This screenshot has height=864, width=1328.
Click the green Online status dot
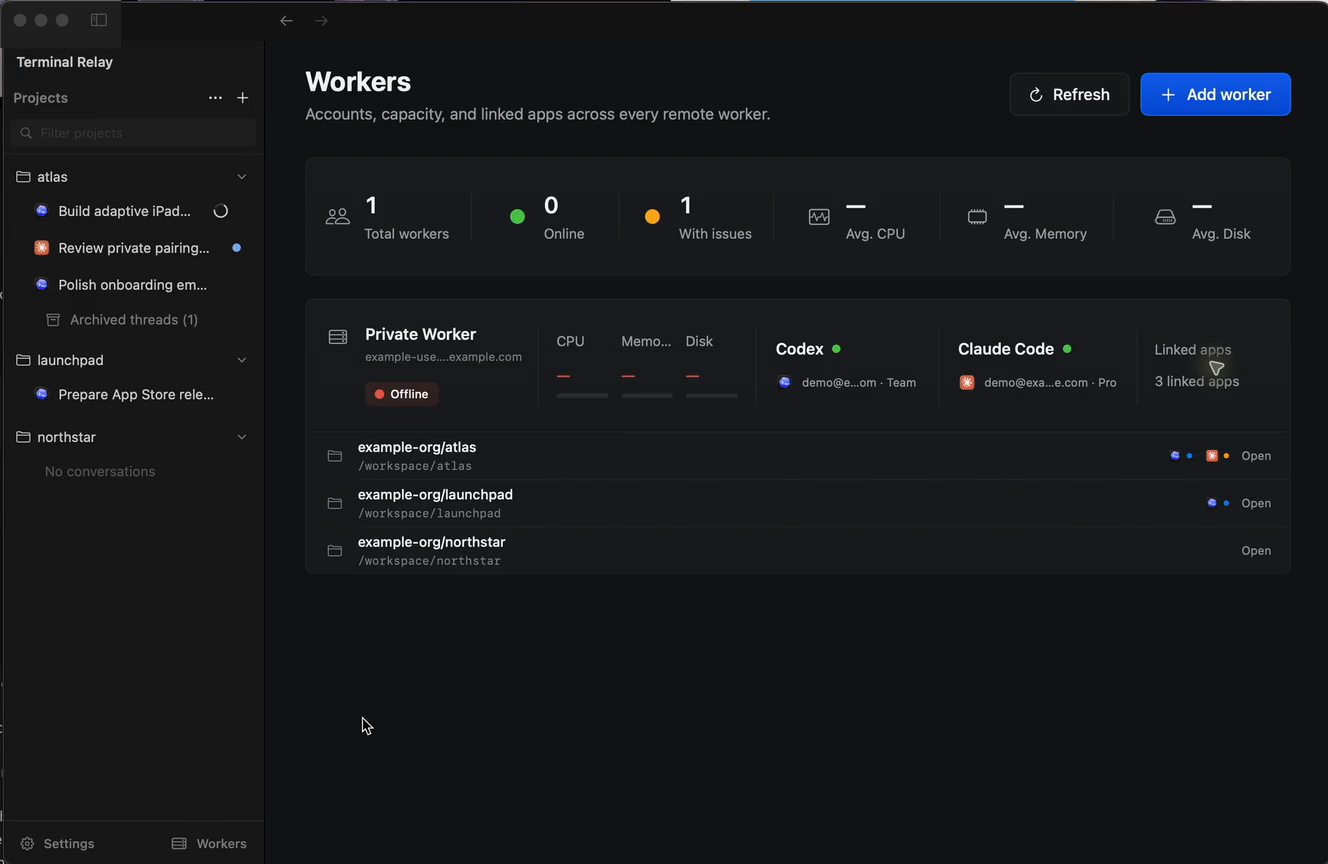[517, 216]
